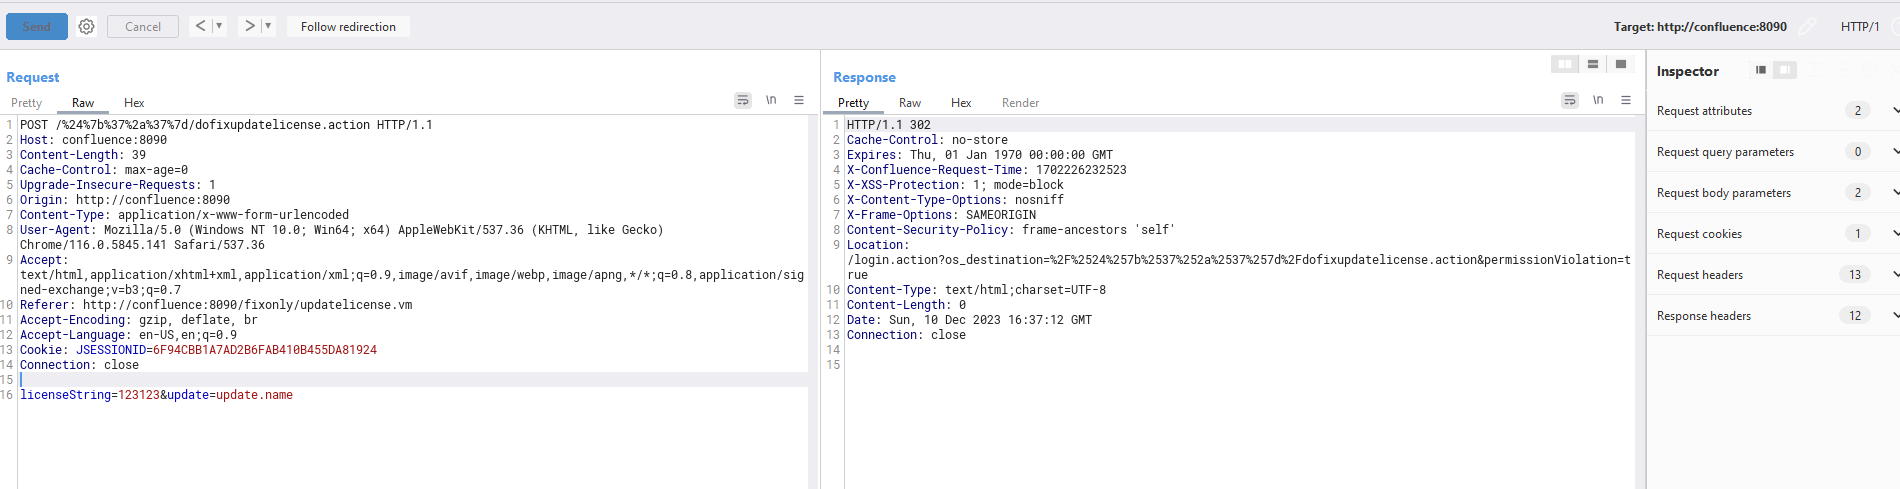Select side-by-side split layout icon
Viewport: 1900px width, 489px height.
pyautogui.click(x=1565, y=64)
